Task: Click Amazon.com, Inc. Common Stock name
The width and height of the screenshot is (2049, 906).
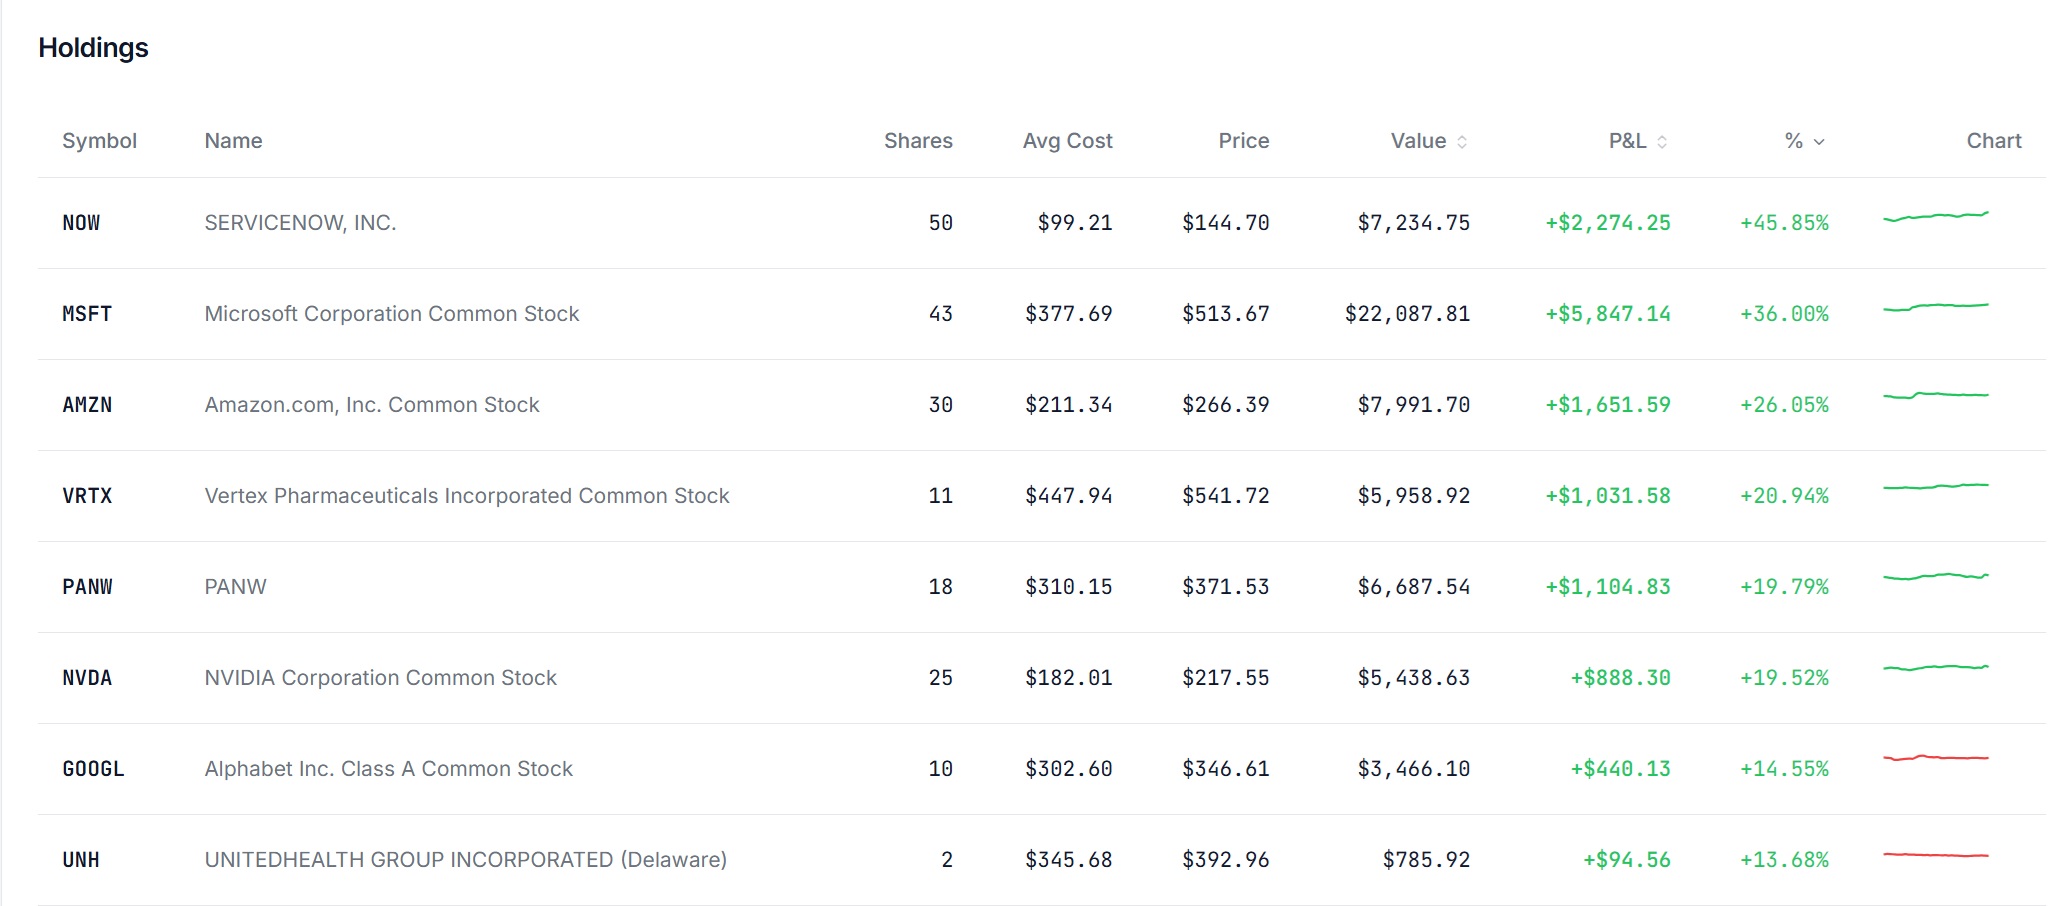Action: point(372,405)
